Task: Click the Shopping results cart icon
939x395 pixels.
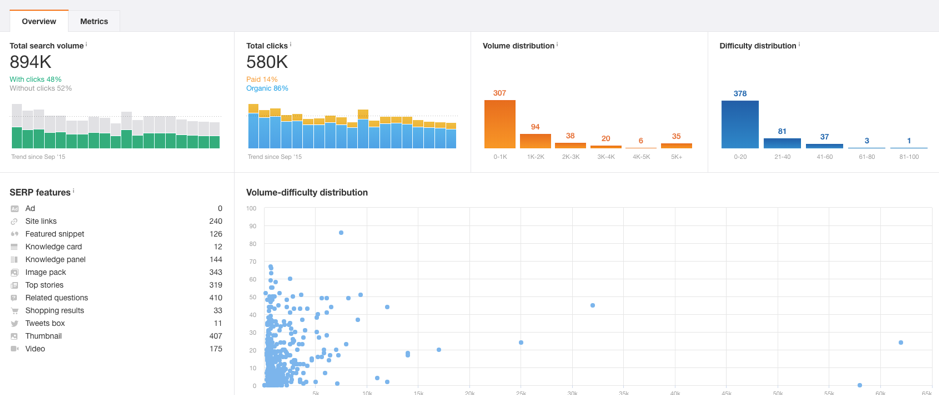Action: [15, 311]
